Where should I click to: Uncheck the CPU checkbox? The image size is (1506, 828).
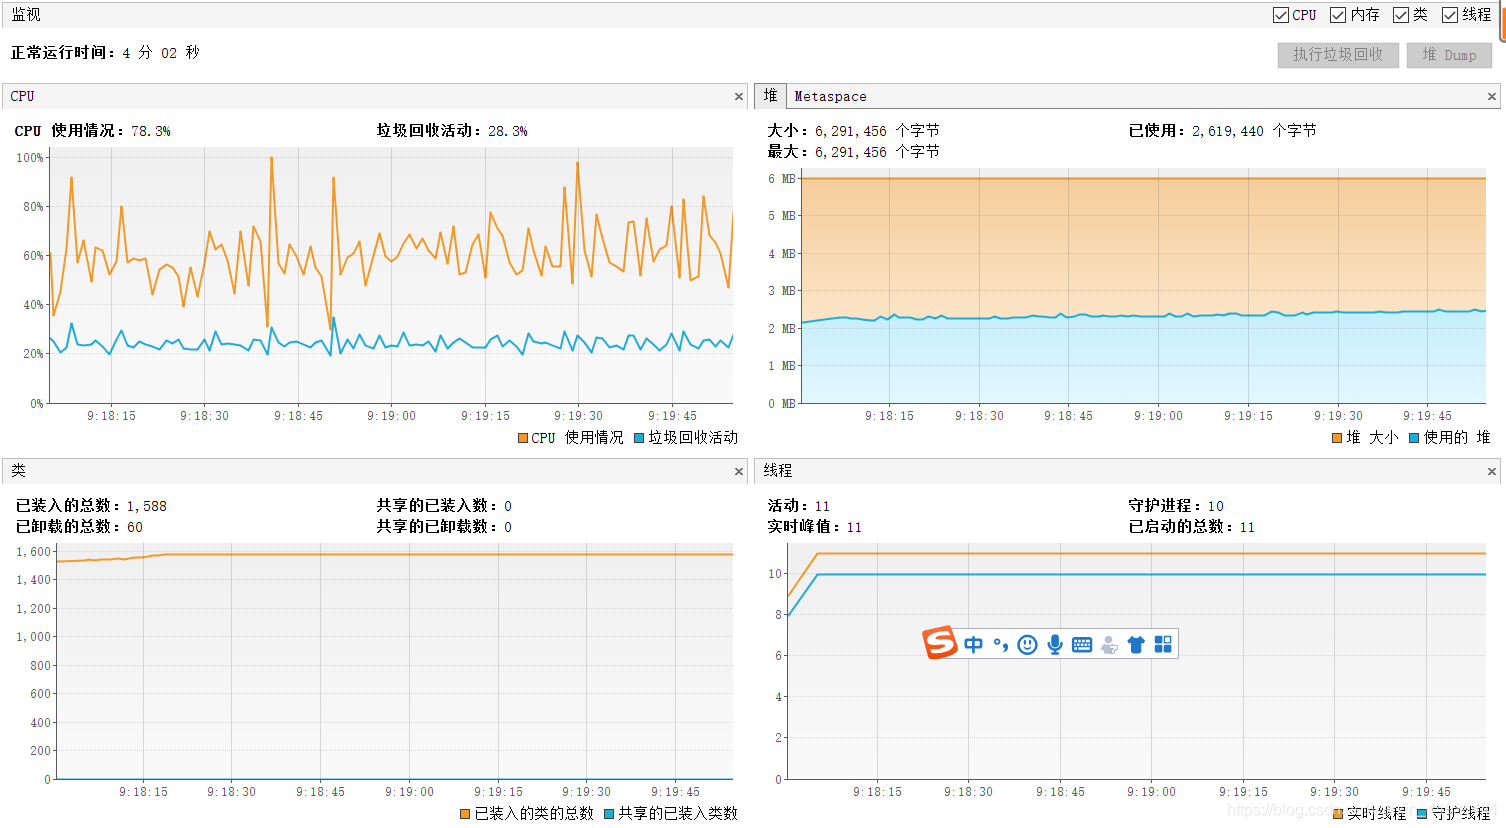point(1280,15)
